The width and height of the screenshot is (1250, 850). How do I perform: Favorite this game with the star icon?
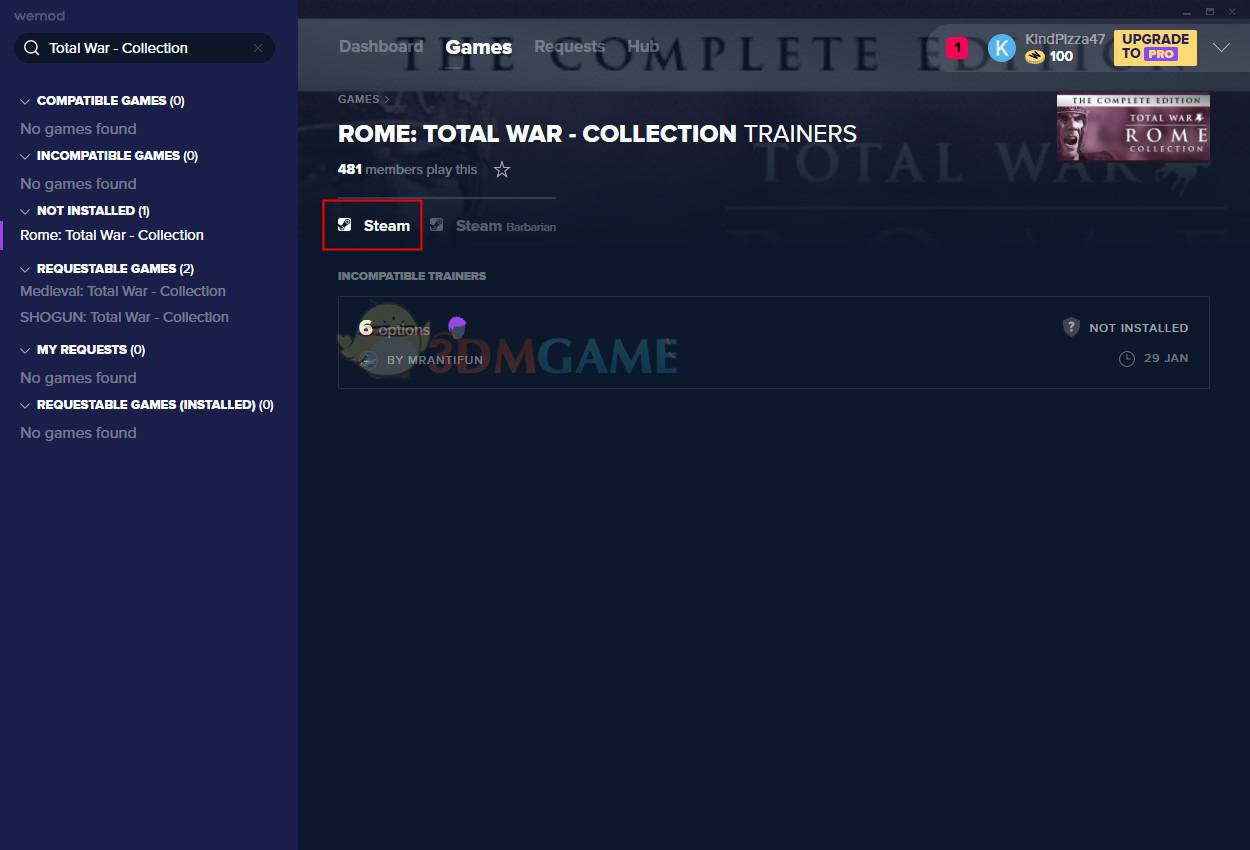click(502, 170)
